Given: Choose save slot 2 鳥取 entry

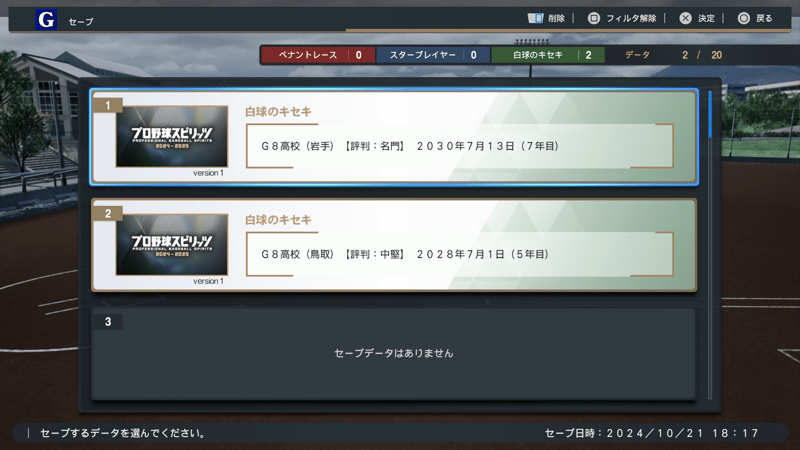Looking at the screenshot, I should coord(394,245).
